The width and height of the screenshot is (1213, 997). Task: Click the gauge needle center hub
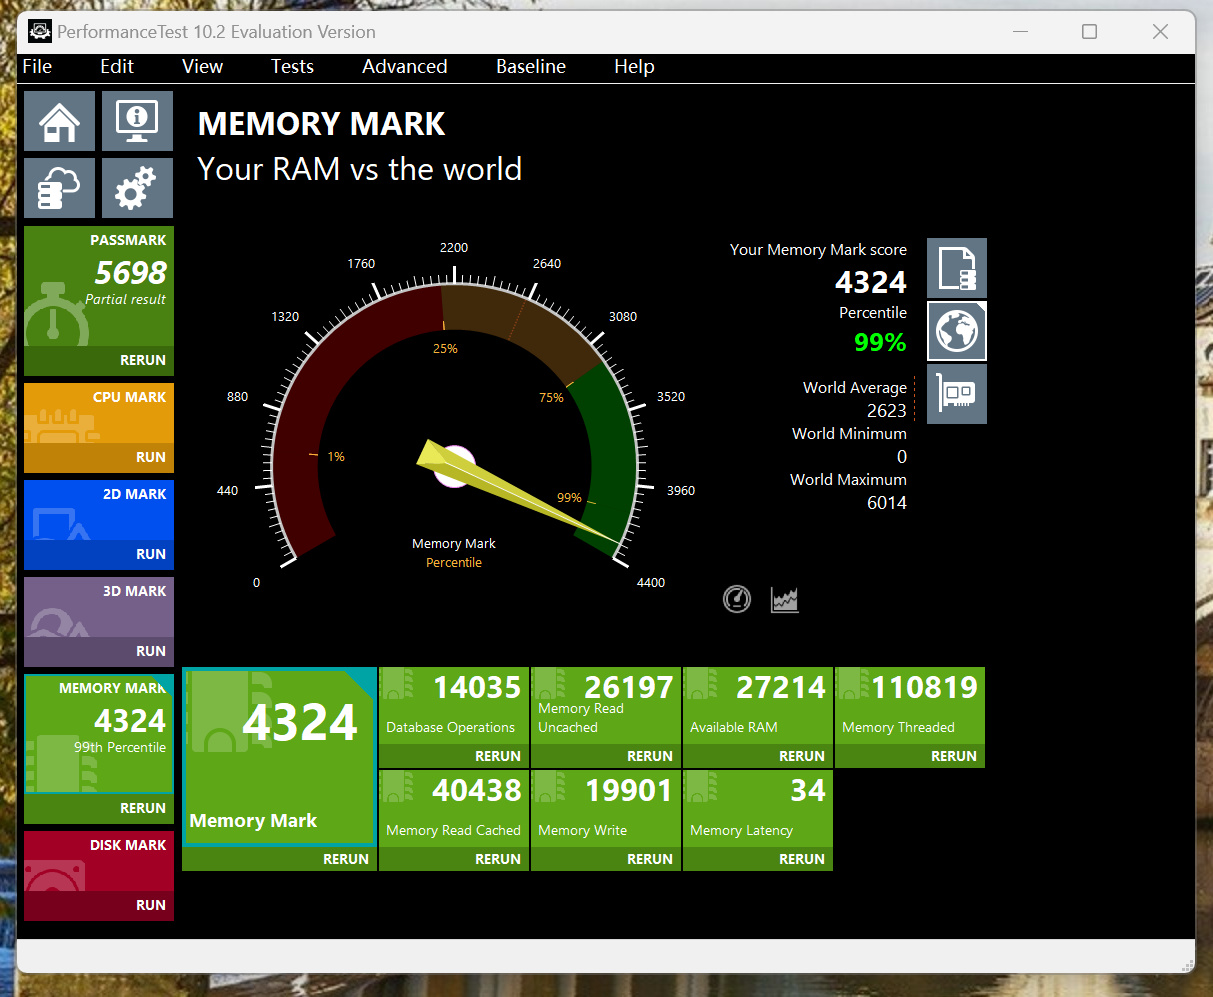[454, 466]
